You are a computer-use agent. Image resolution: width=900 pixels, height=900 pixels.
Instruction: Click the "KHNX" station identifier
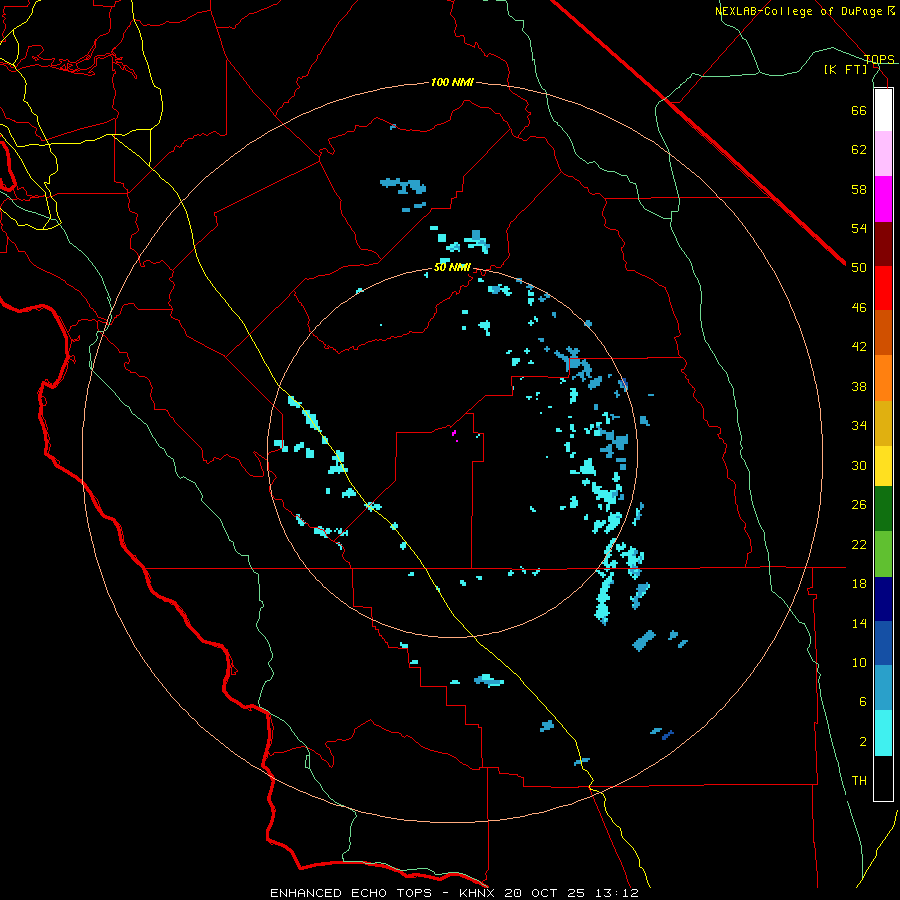click(479, 893)
